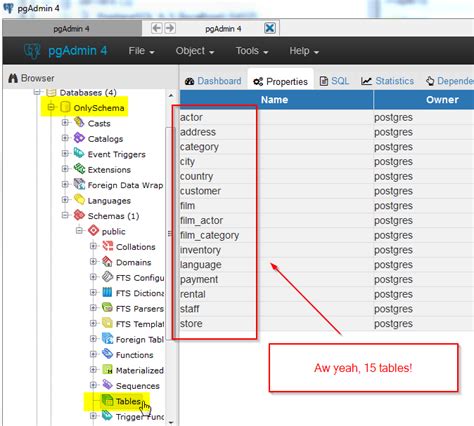
Task: Select the Tables tree node
Action: click(x=128, y=401)
